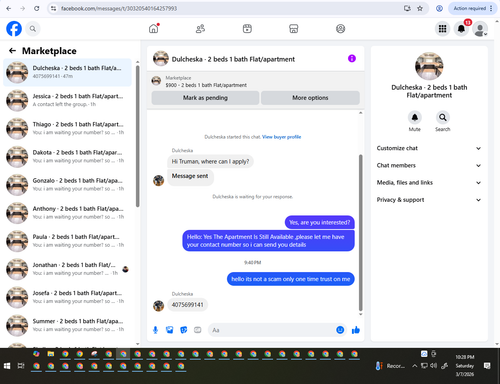Open Jonathan conversation
500x384 pixels.
[67, 269]
